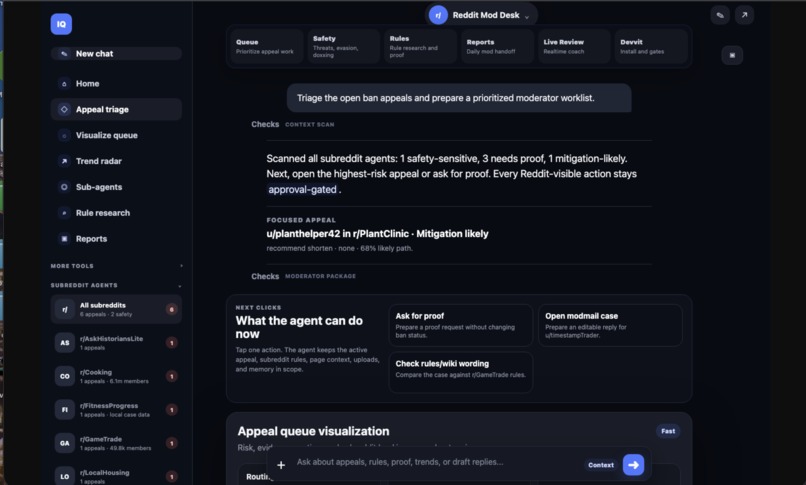
Task: Click the plus attach icon in chat input
Action: 281,465
